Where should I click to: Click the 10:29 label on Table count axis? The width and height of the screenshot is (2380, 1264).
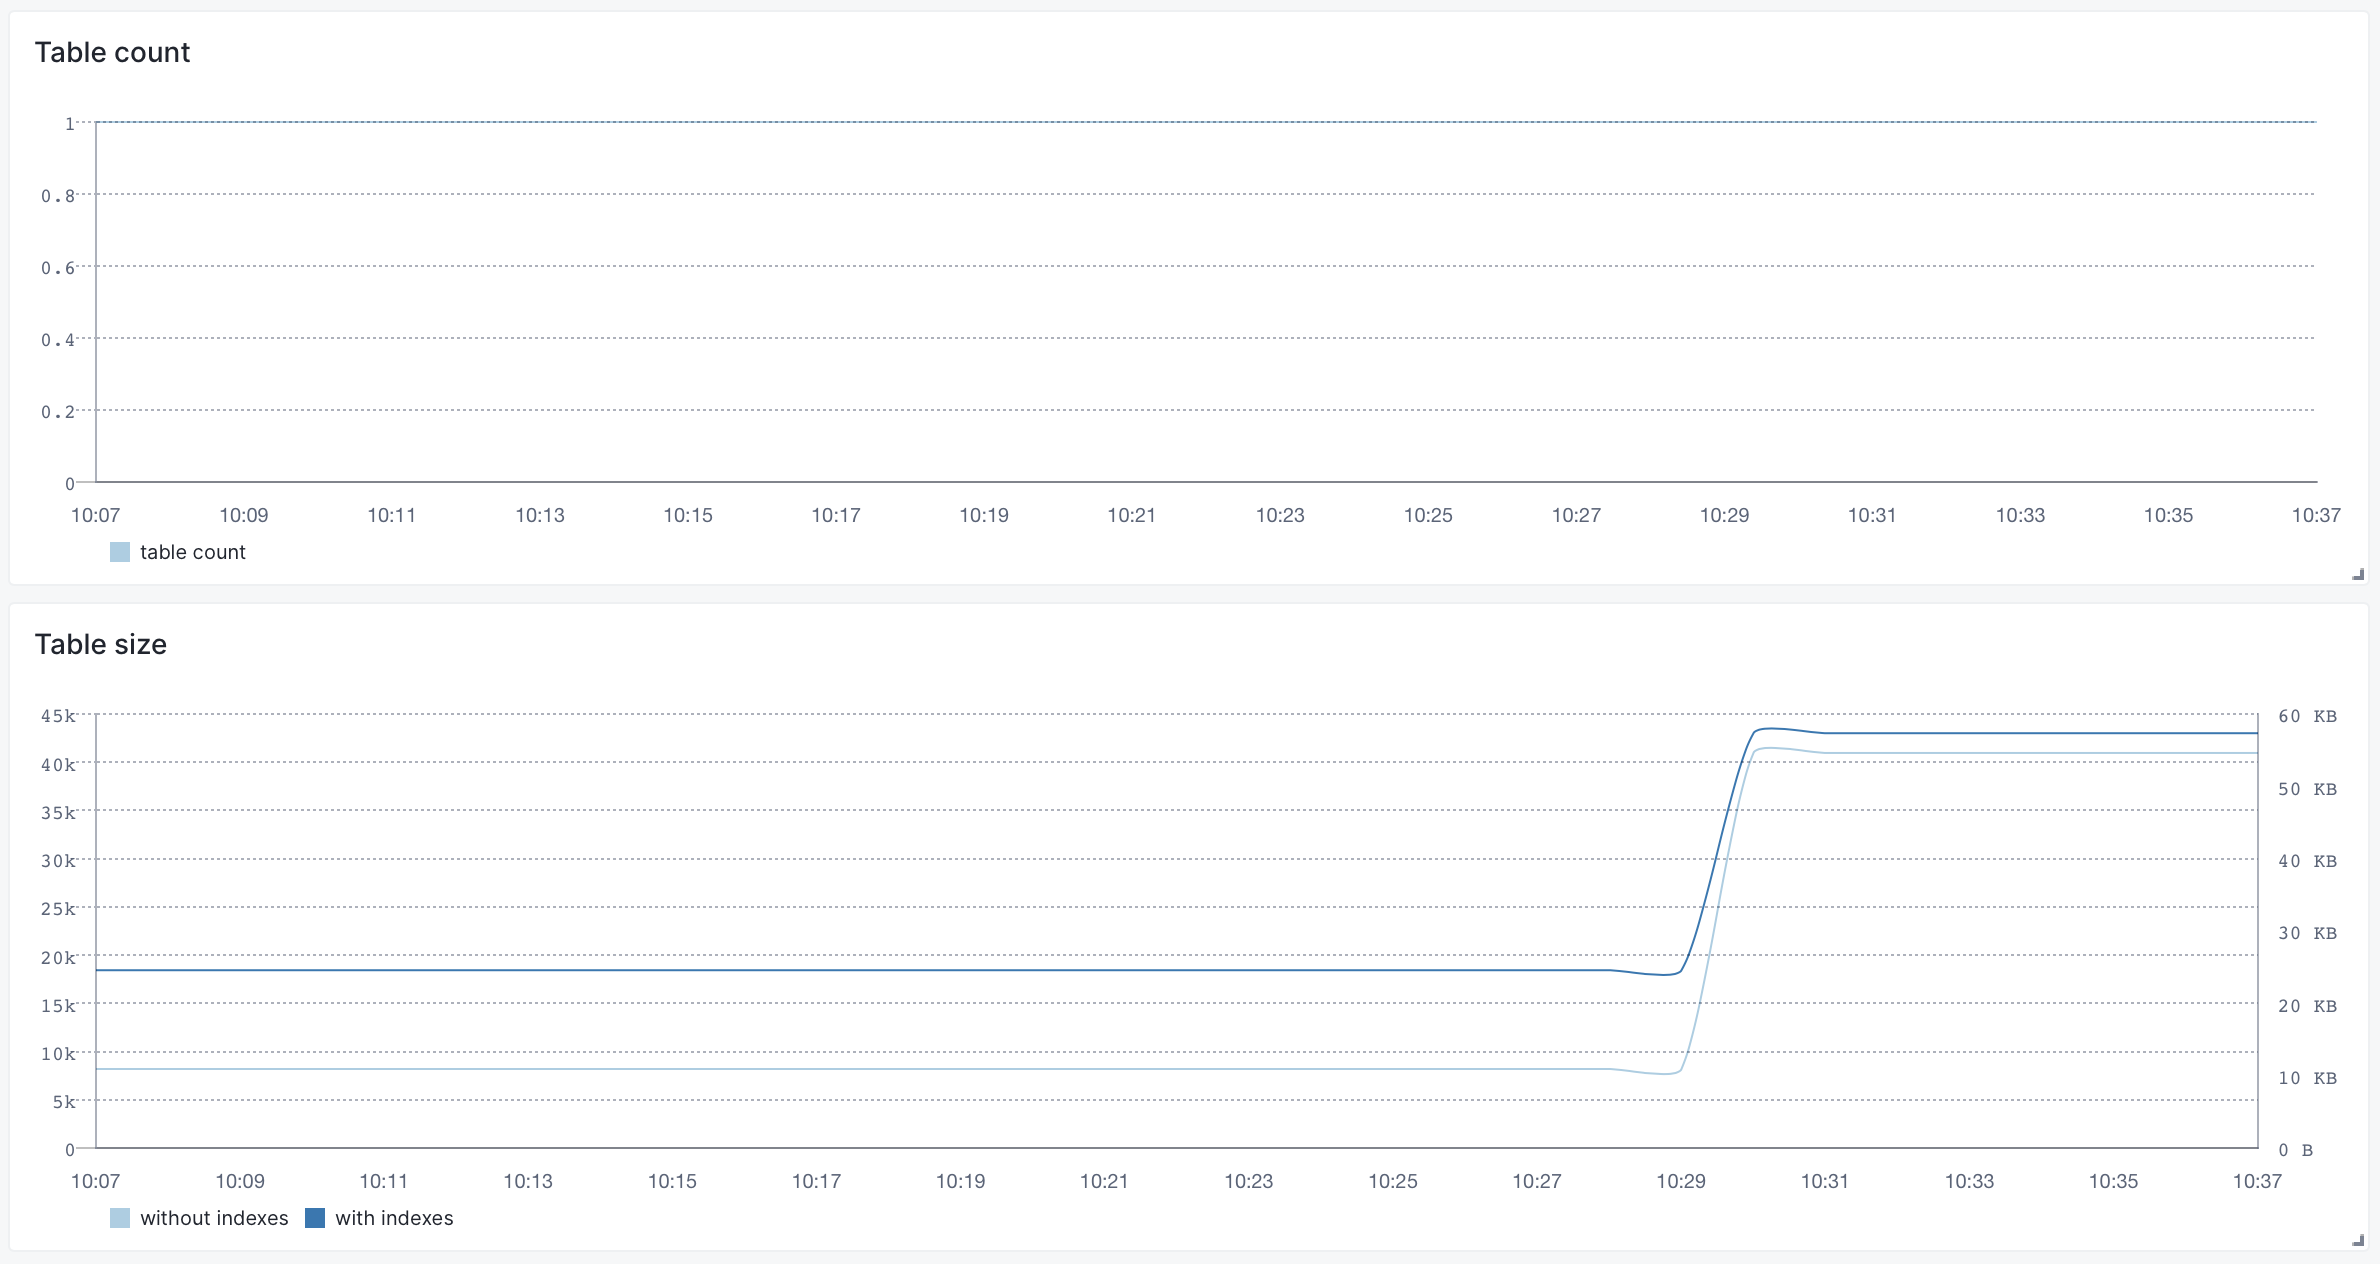(1724, 515)
